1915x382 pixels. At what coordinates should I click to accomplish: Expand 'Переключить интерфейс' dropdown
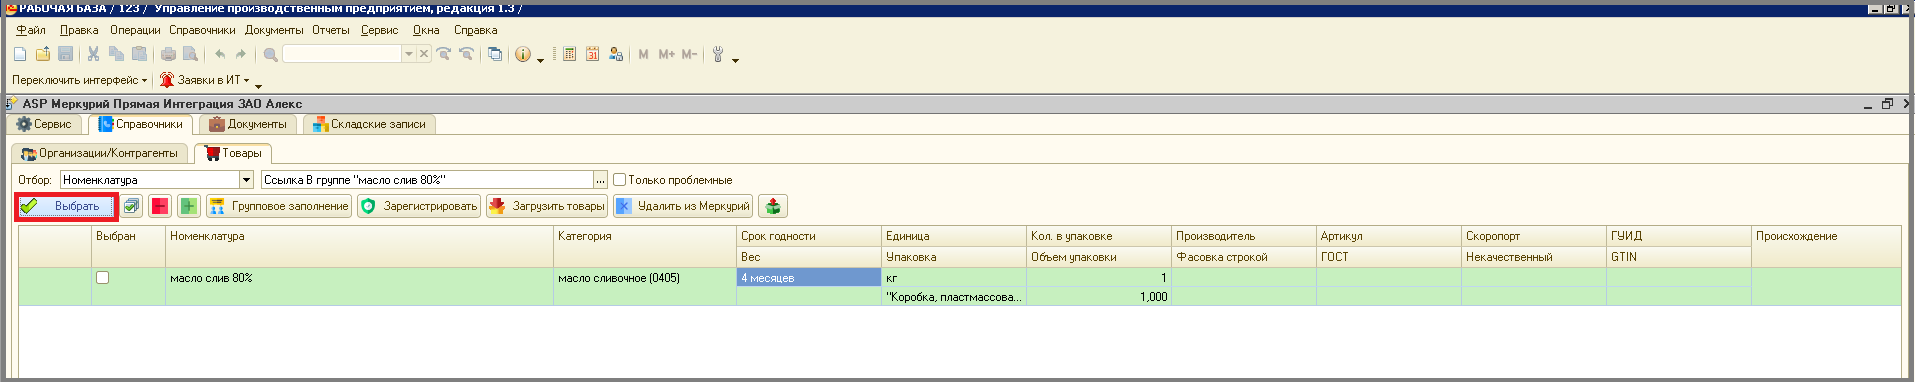point(144,80)
